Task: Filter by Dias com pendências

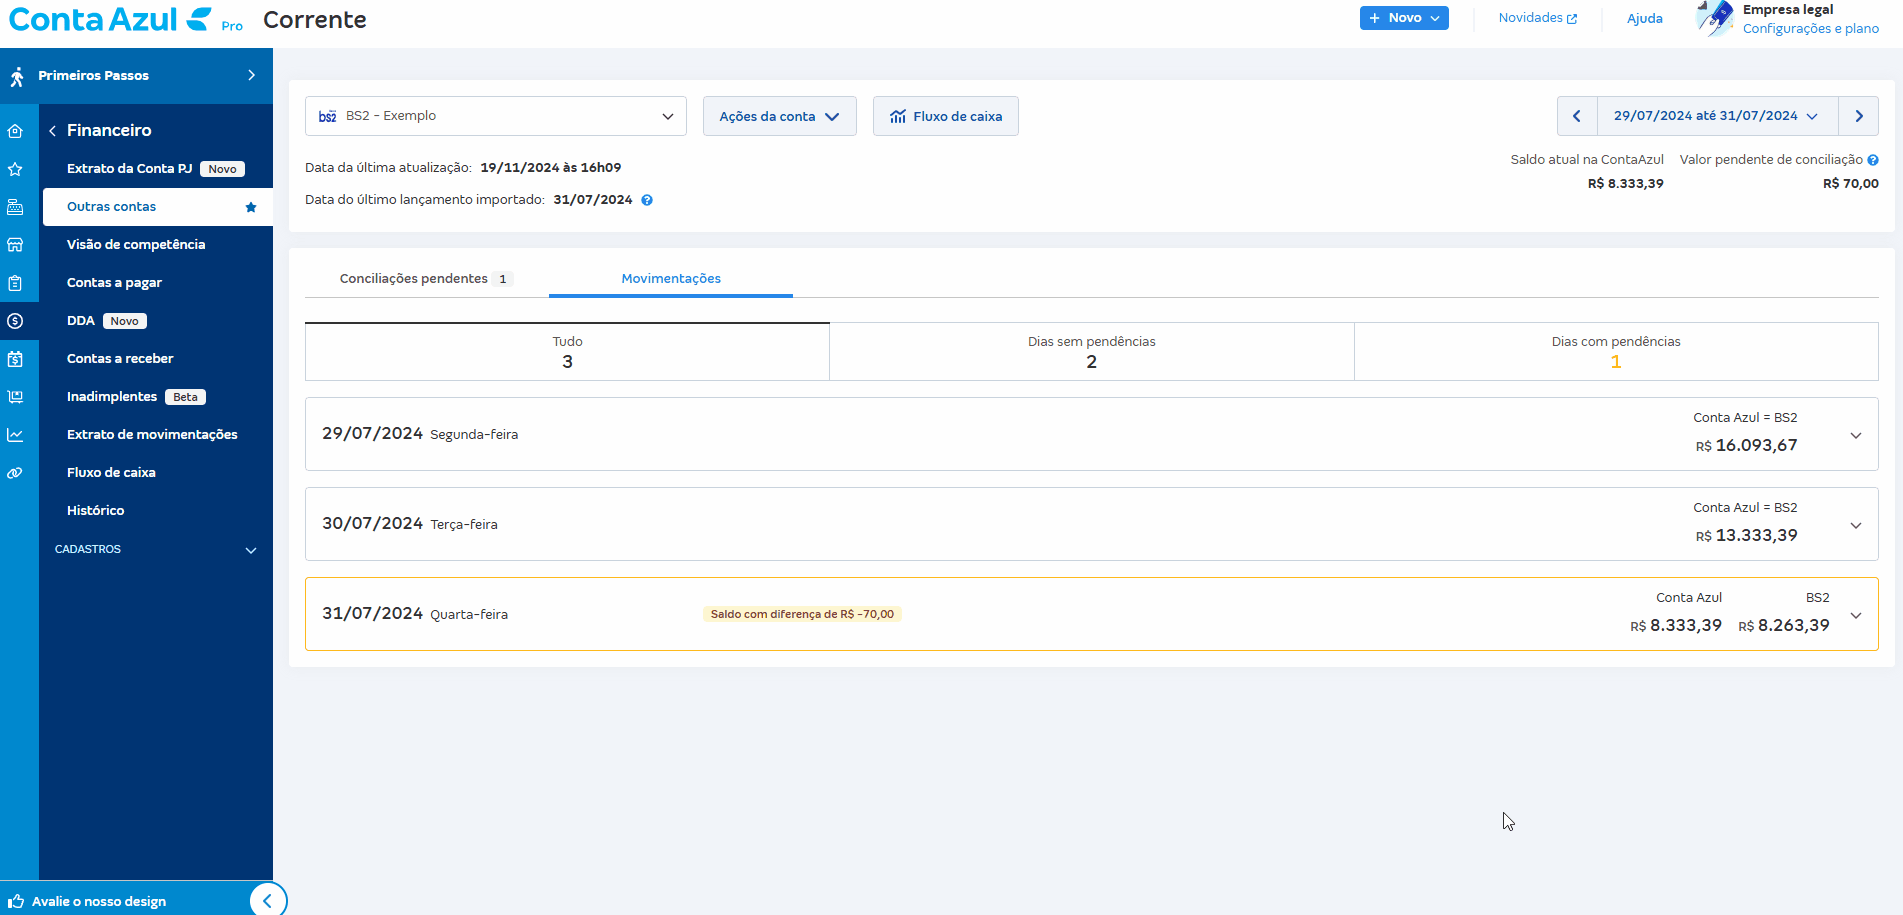Action: click(1615, 351)
